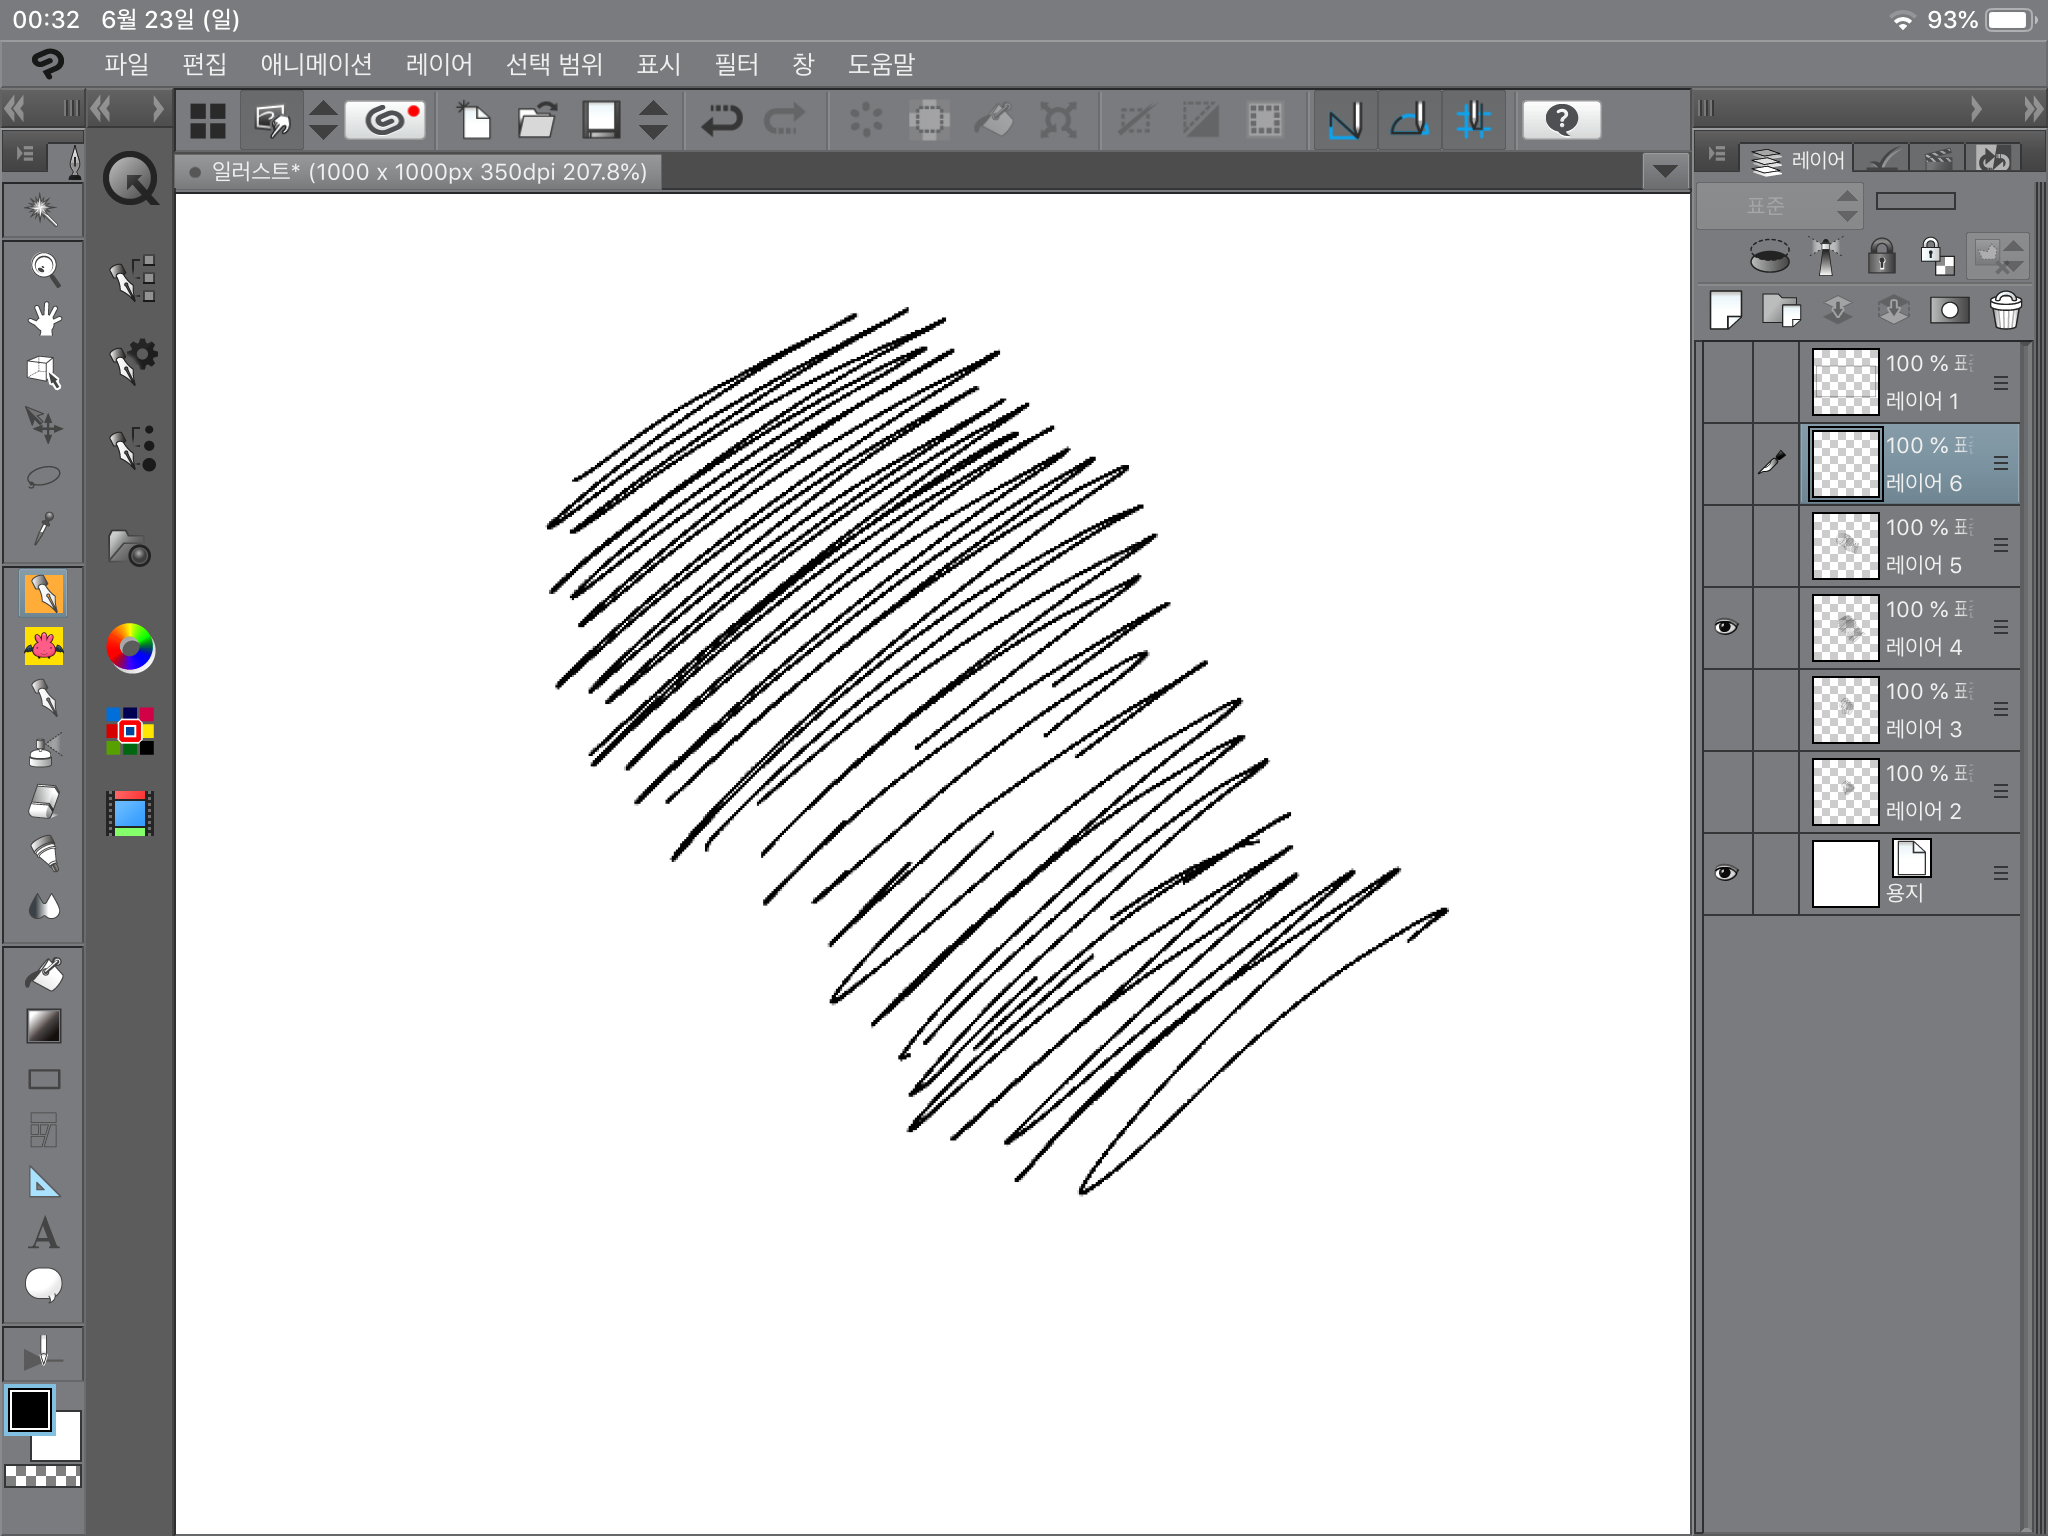This screenshot has width=2048, height=1536.
Task: Select the Gradient tool
Action: point(43,1026)
